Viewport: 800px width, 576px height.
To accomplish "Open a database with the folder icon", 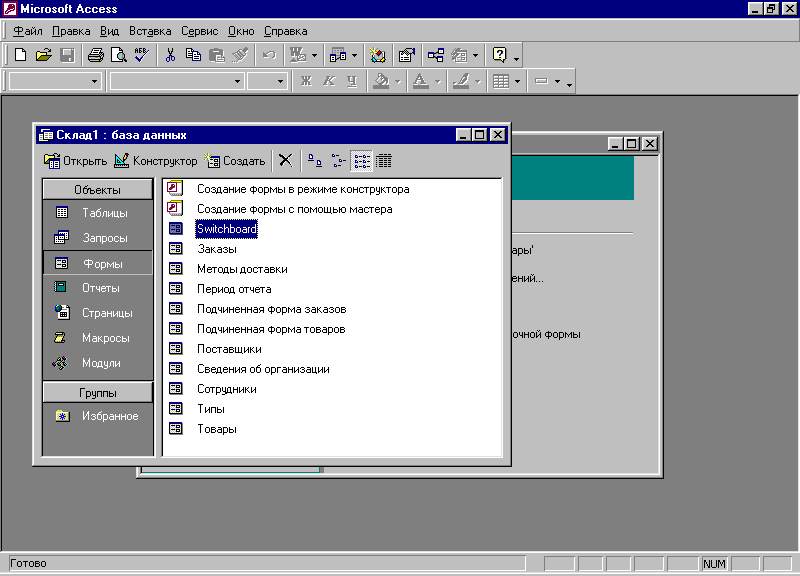I will point(44,55).
